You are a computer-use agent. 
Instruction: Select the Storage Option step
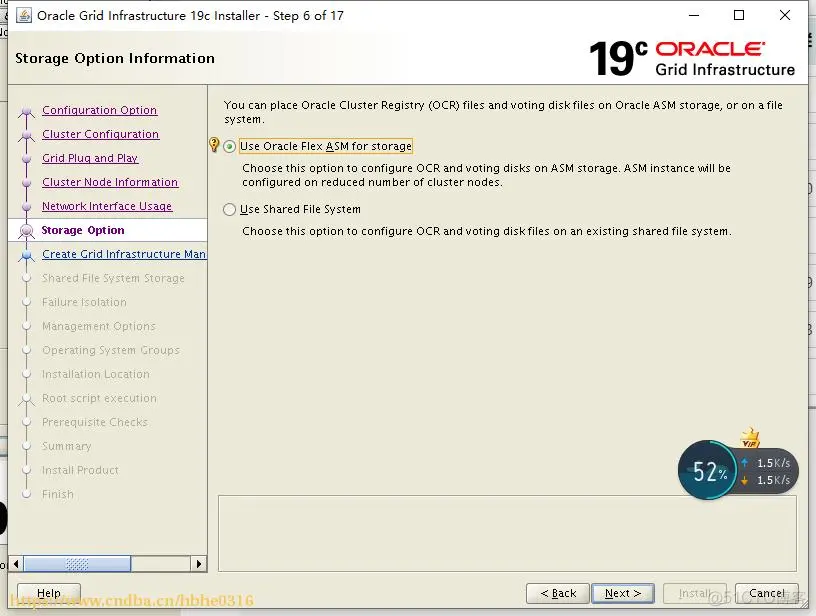83,230
